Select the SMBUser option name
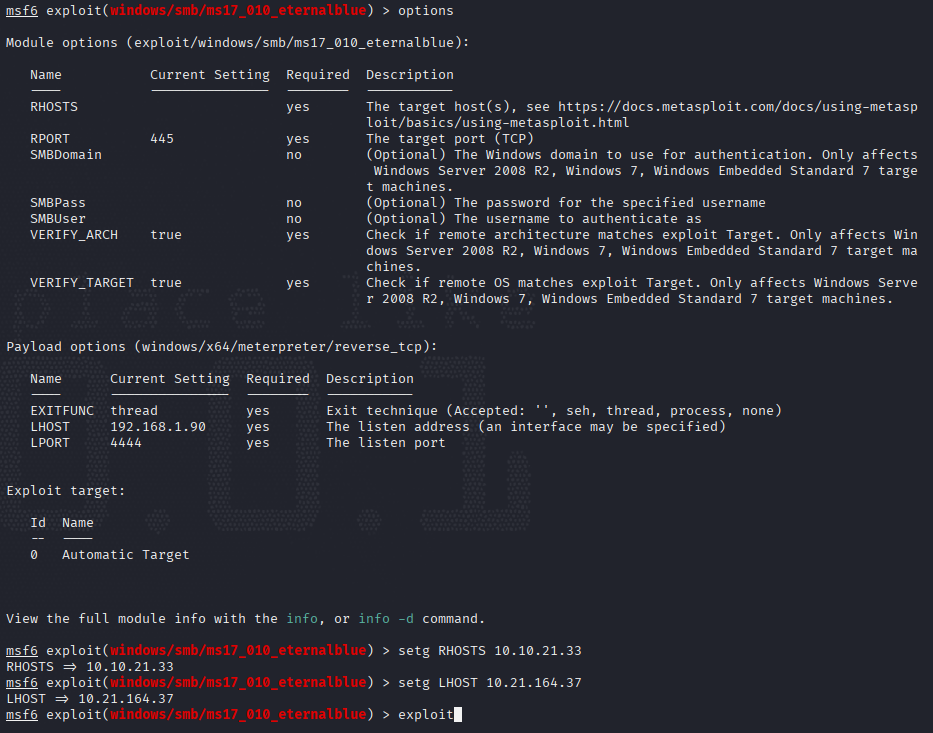This screenshot has width=933, height=733. click(58, 220)
